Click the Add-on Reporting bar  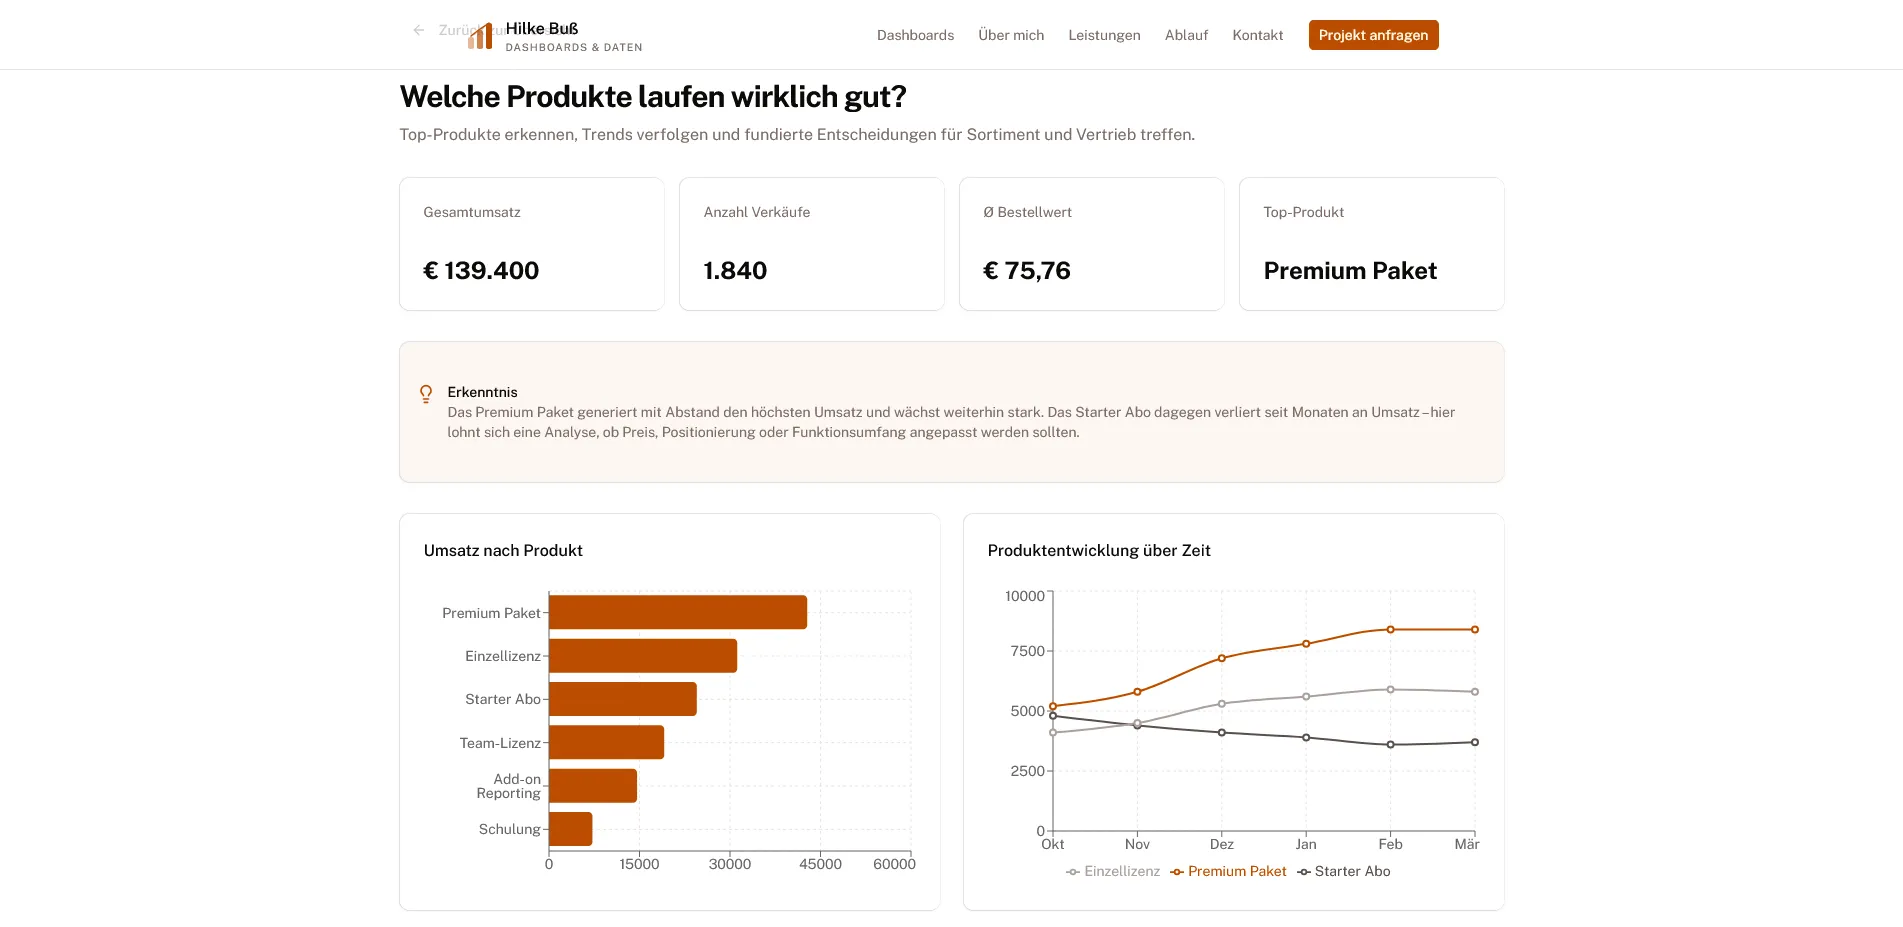click(593, 786)
